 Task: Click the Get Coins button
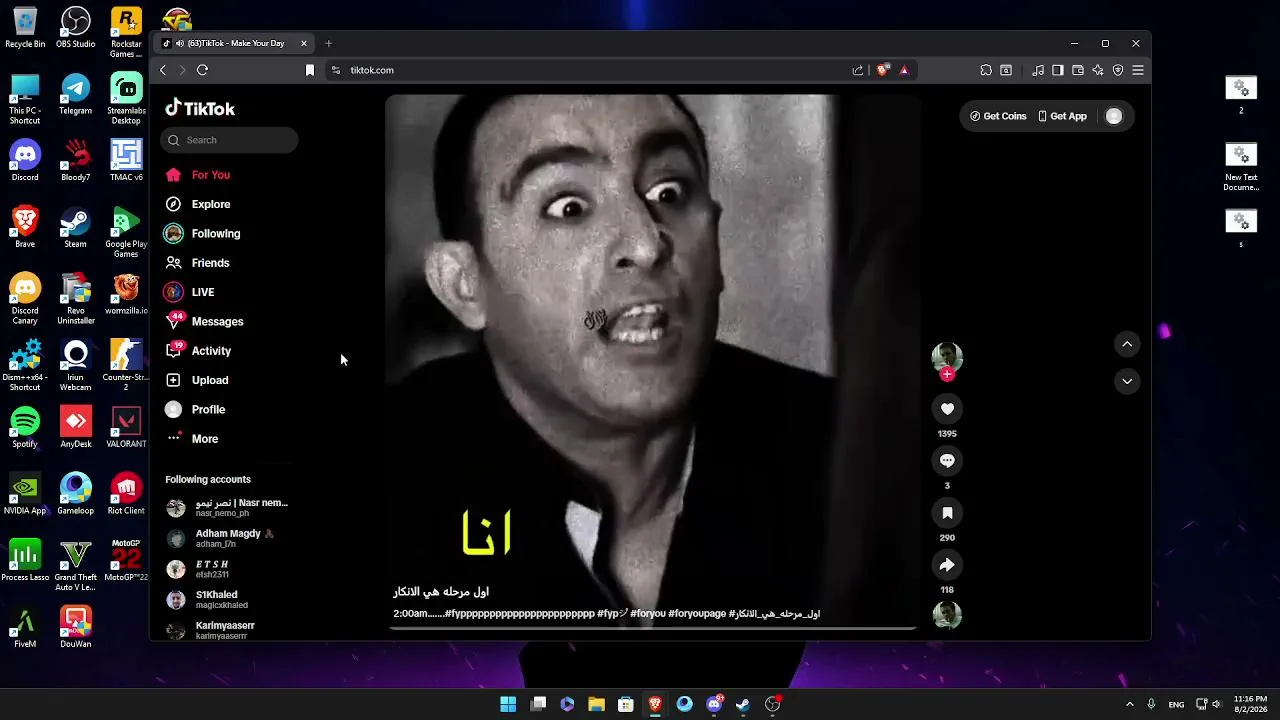(998, 116)
